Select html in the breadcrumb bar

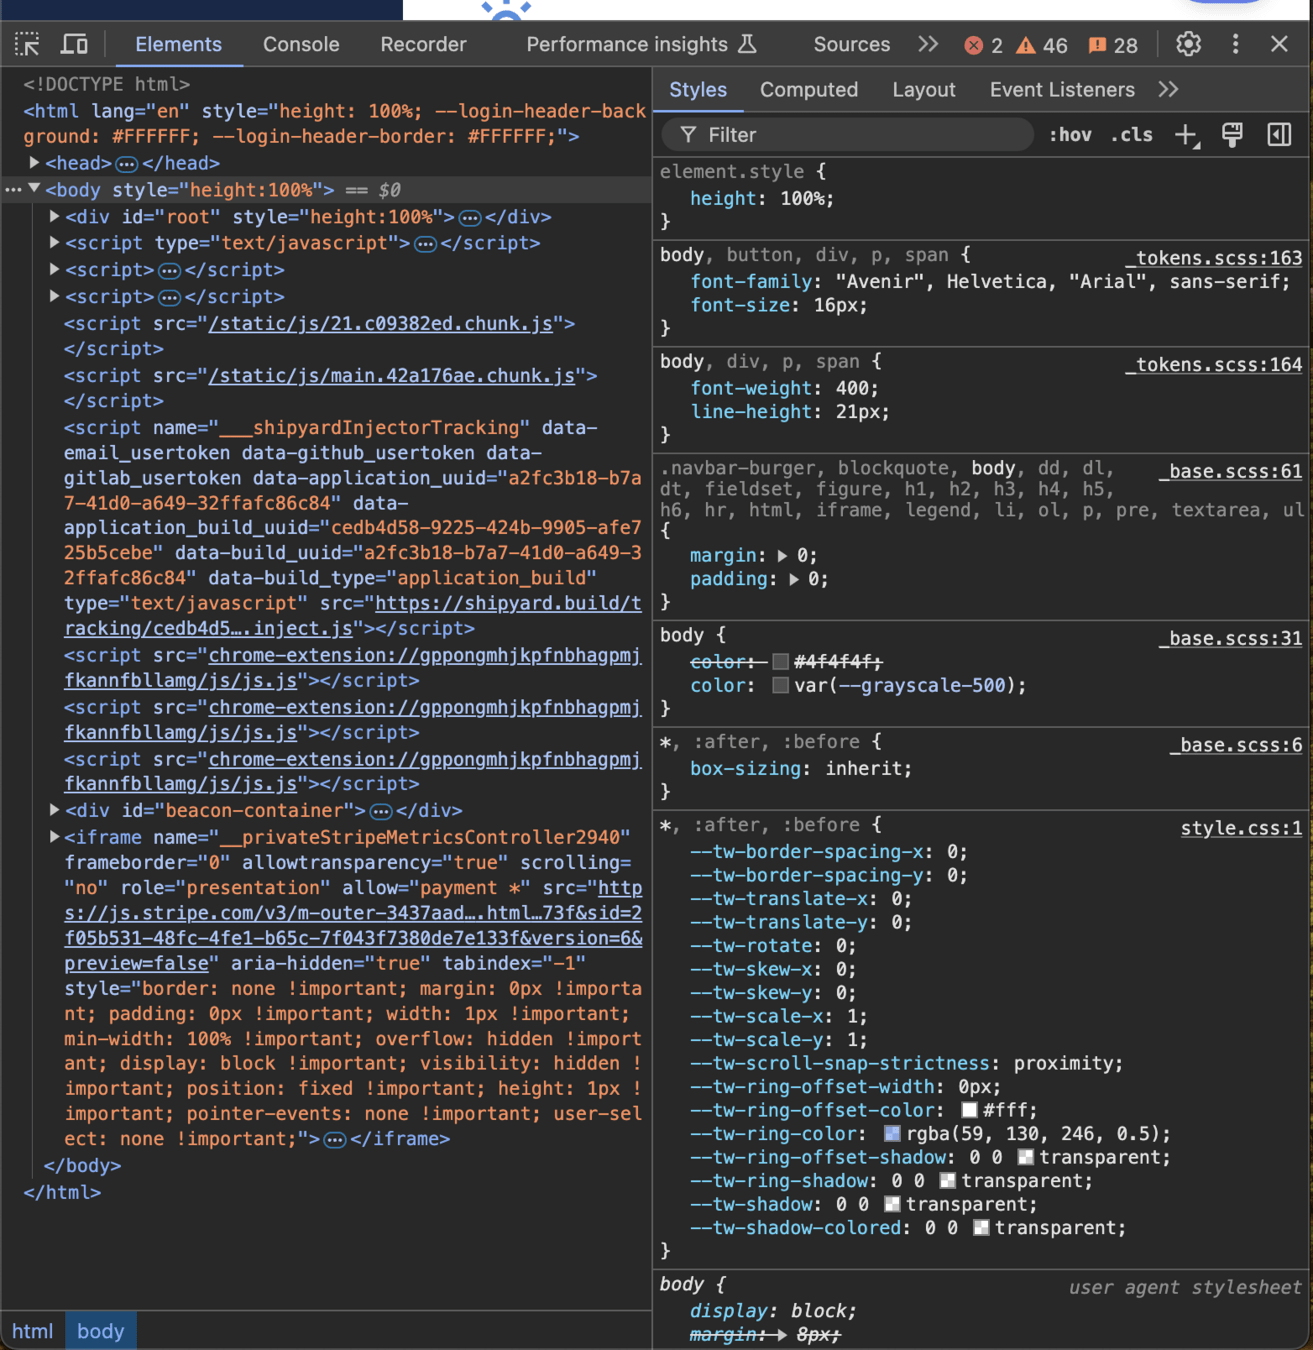[32, 1331]
